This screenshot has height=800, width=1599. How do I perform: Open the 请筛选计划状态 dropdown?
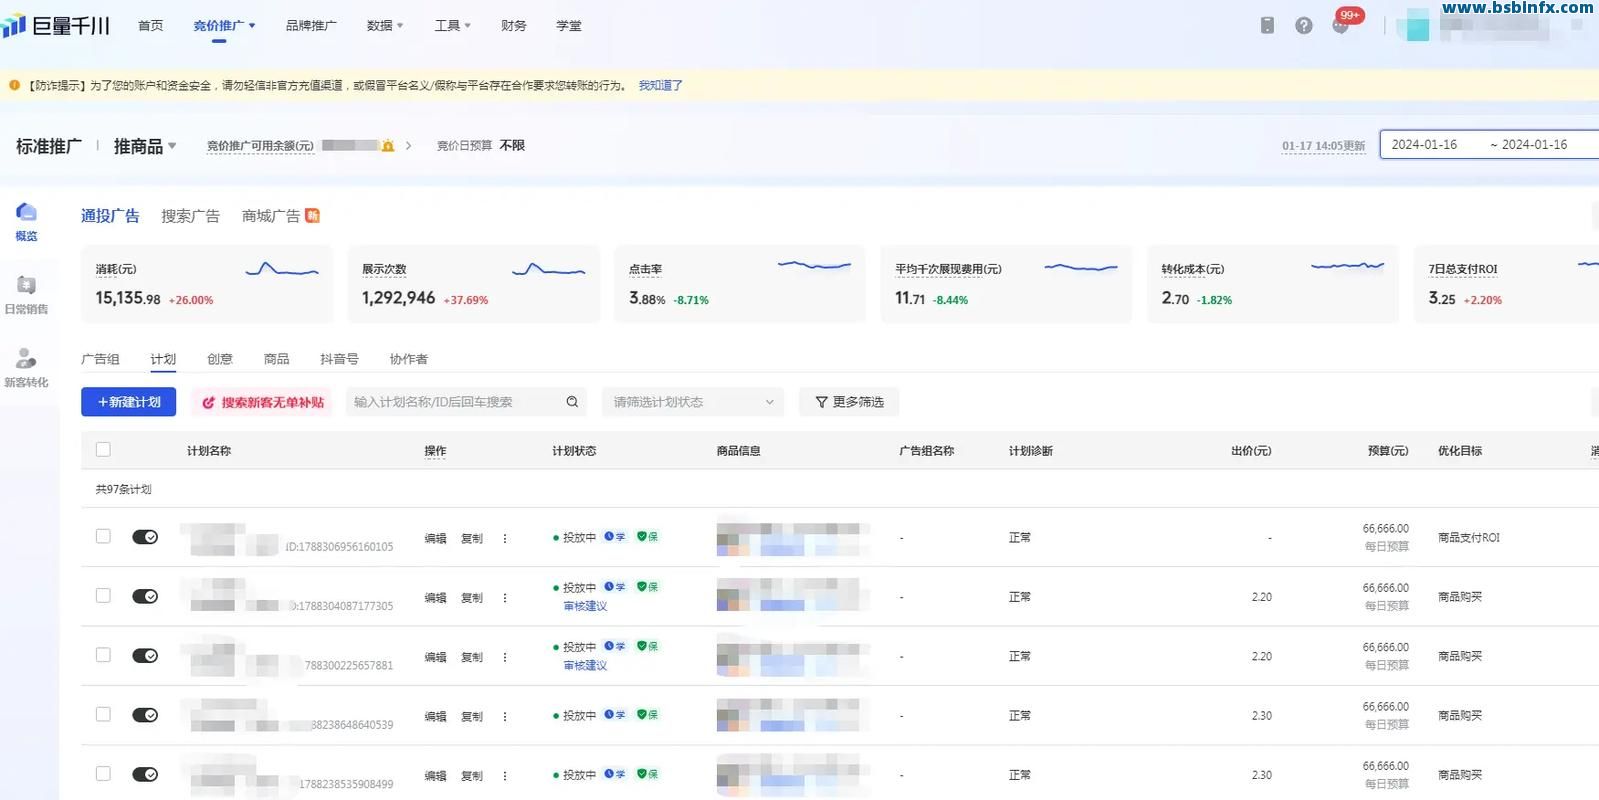click(693, 402)
